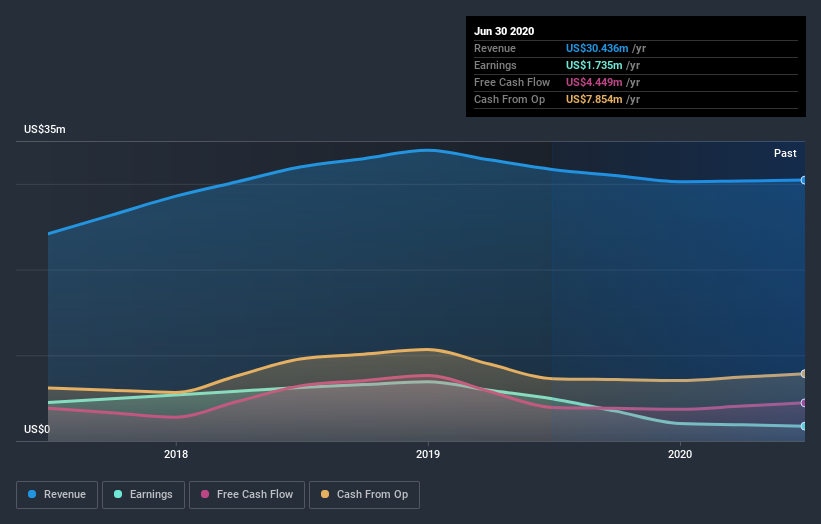The height and width of the screenshot is (524, 821).
Task: Click the Cash From Op label in tooltip
Action: (x=509, y=99)
